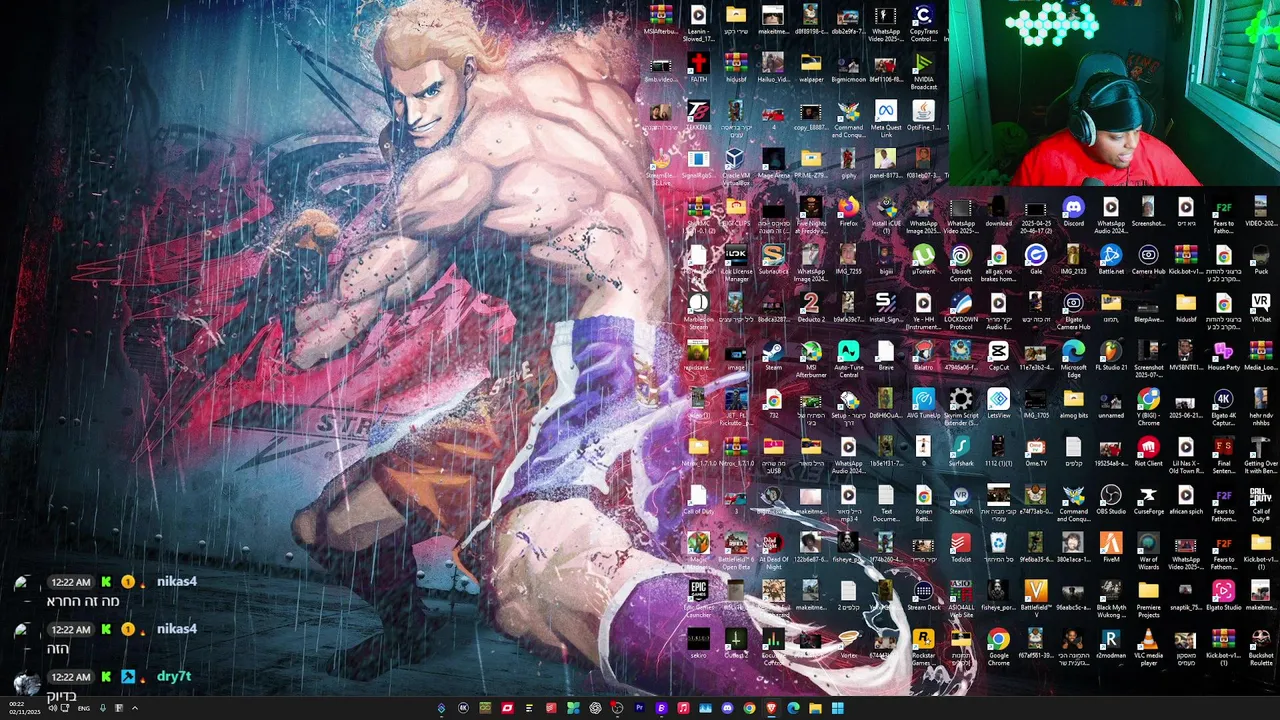Expand the system tray hidden icons chevron
Screen dimensions: 1280x720
[134, 708]
